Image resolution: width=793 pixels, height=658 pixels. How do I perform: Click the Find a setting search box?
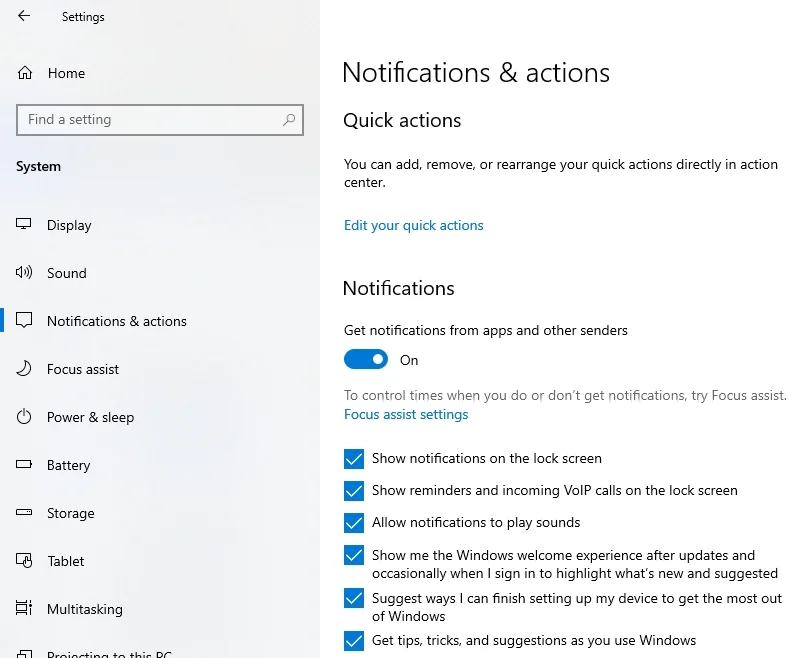click(160, 120)
